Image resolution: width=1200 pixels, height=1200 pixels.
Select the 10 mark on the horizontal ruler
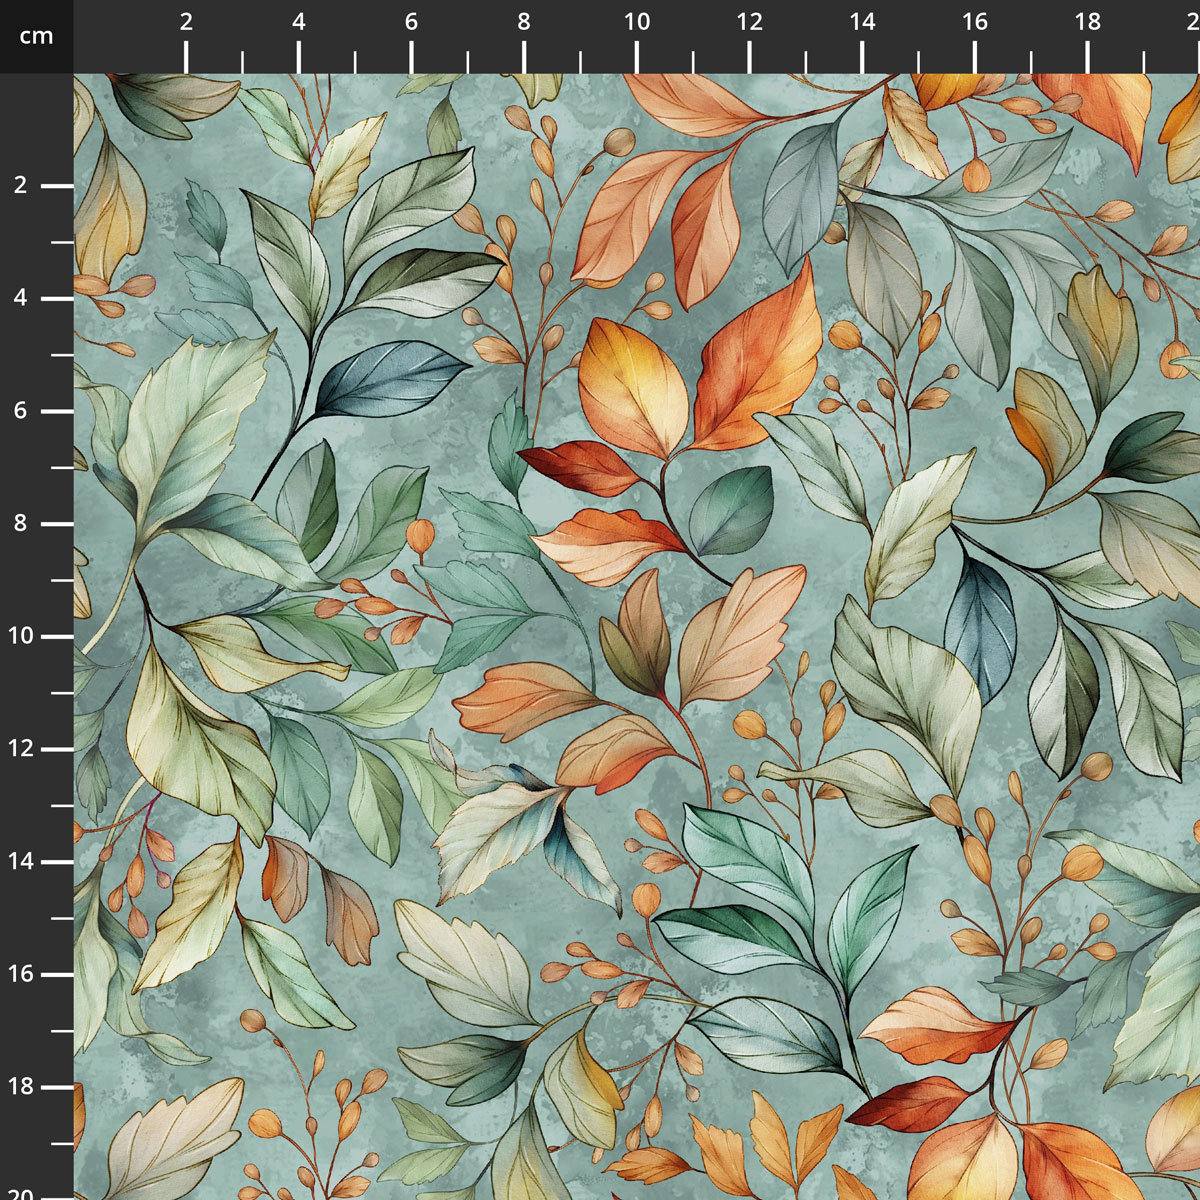[637, 22]
